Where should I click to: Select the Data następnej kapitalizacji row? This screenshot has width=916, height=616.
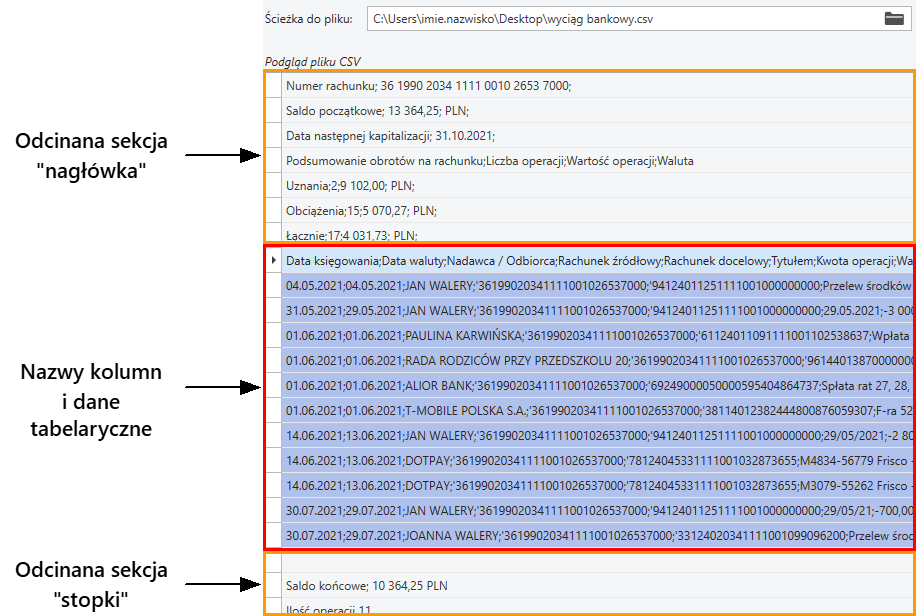(x=390, y=136)
